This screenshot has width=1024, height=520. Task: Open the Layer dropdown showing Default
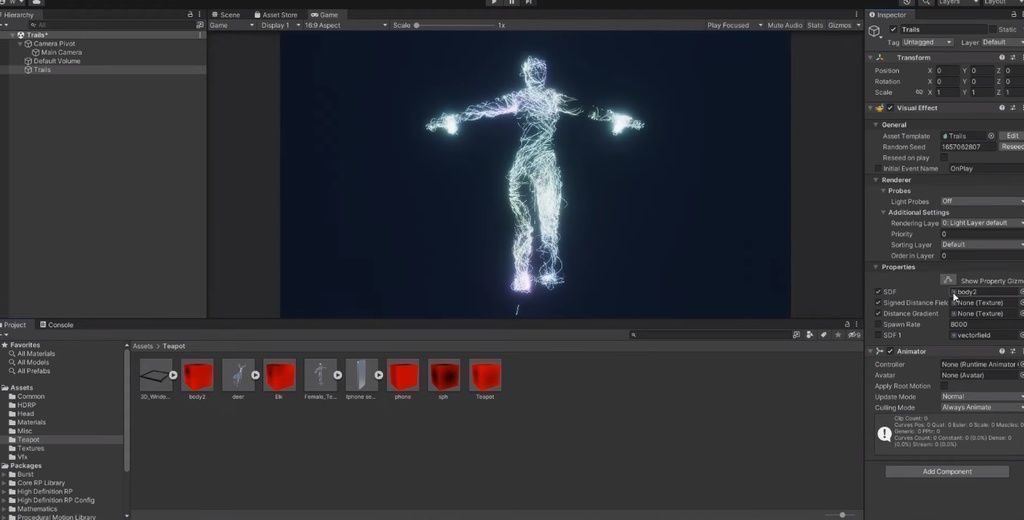tap(1002, 42)
